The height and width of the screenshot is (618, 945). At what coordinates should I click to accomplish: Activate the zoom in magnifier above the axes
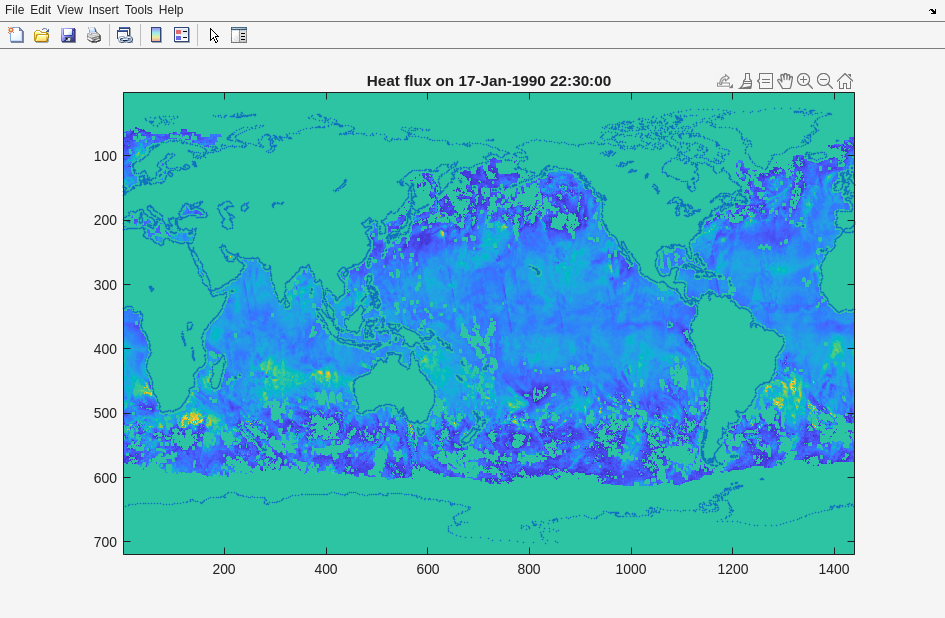point(805,81)
